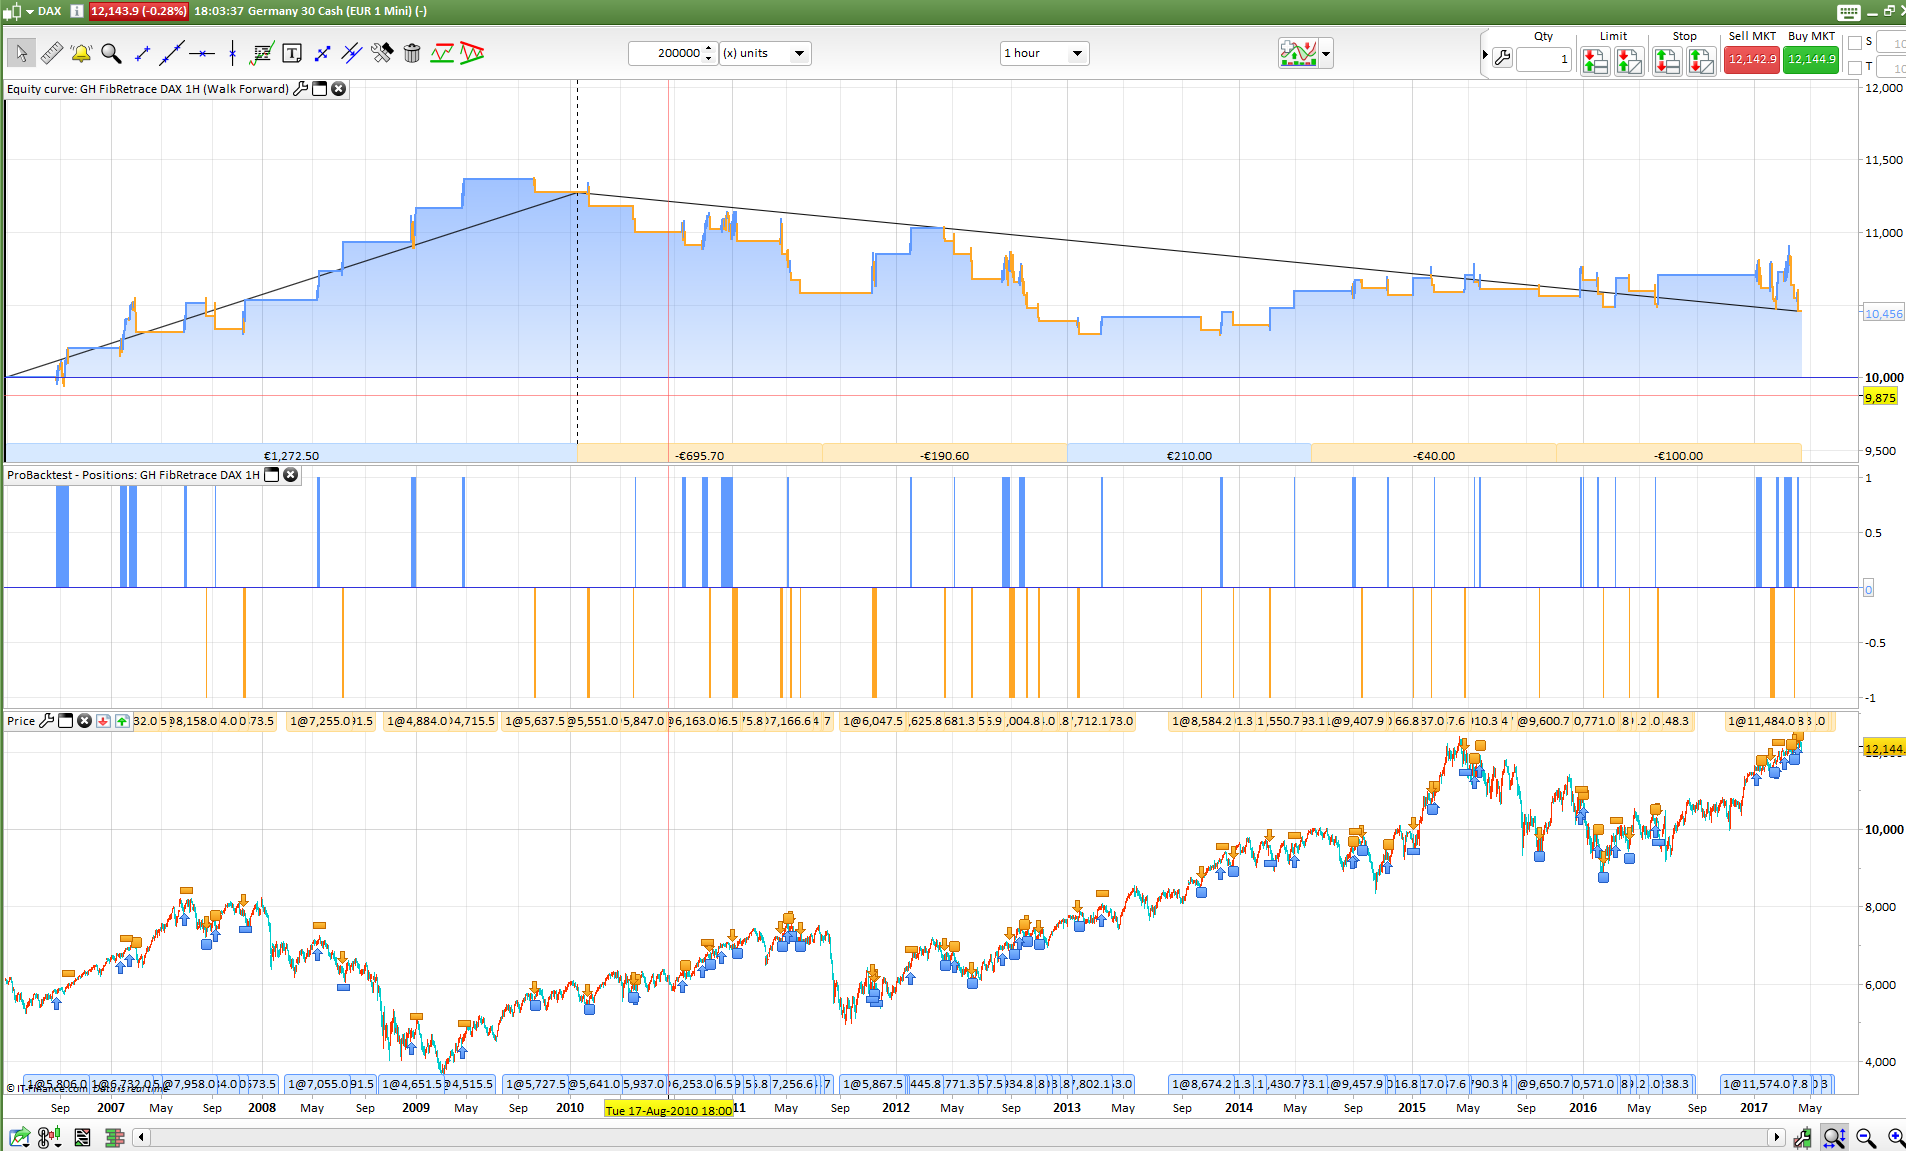Enable the S stop checkbox
The height and width of the screenshot is (1151, 1906).
(x=1855, y=43)
